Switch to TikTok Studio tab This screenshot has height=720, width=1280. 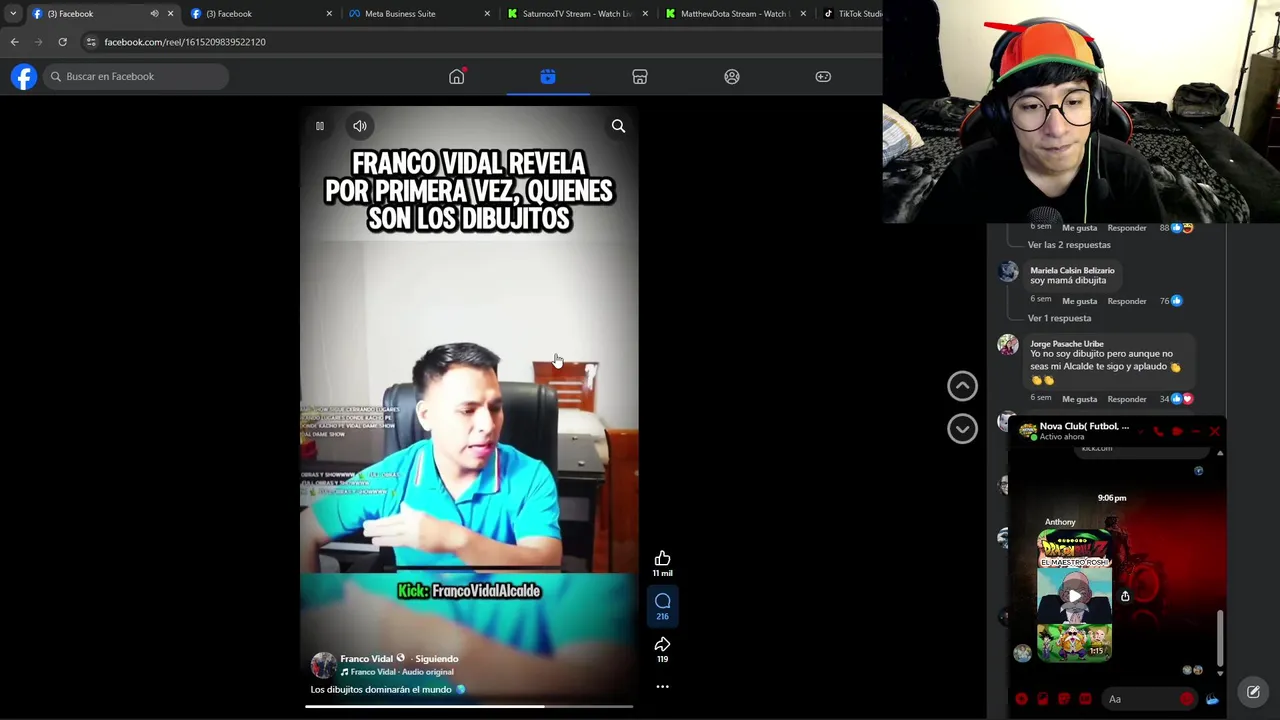tap(850, 14)
